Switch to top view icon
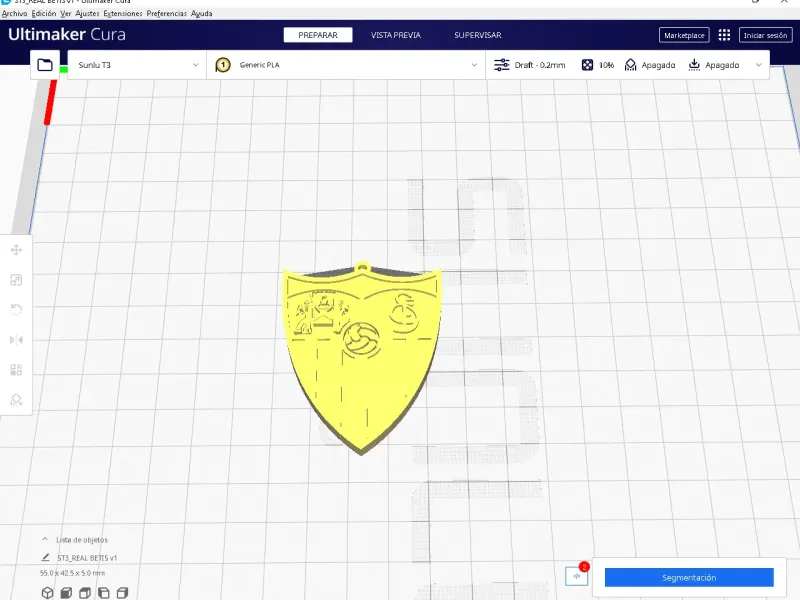 coord(85,593)
